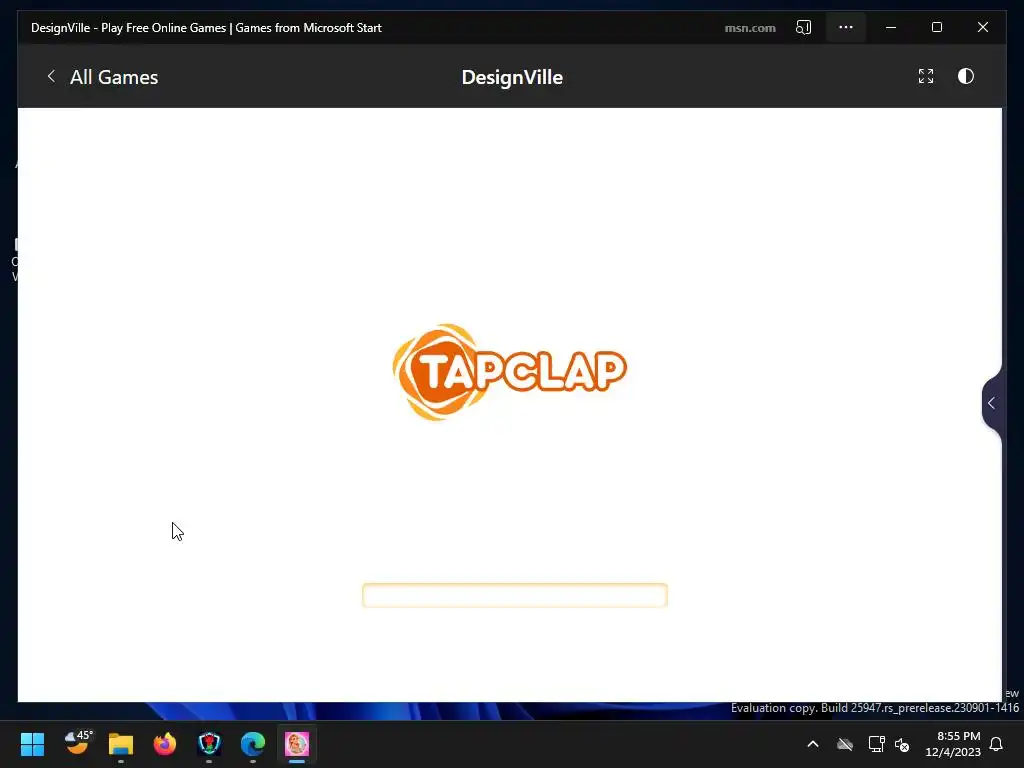Screen dimensions: 1024x768
Task: Open Microsoft Edge from the taskbar
Action: 253,744
